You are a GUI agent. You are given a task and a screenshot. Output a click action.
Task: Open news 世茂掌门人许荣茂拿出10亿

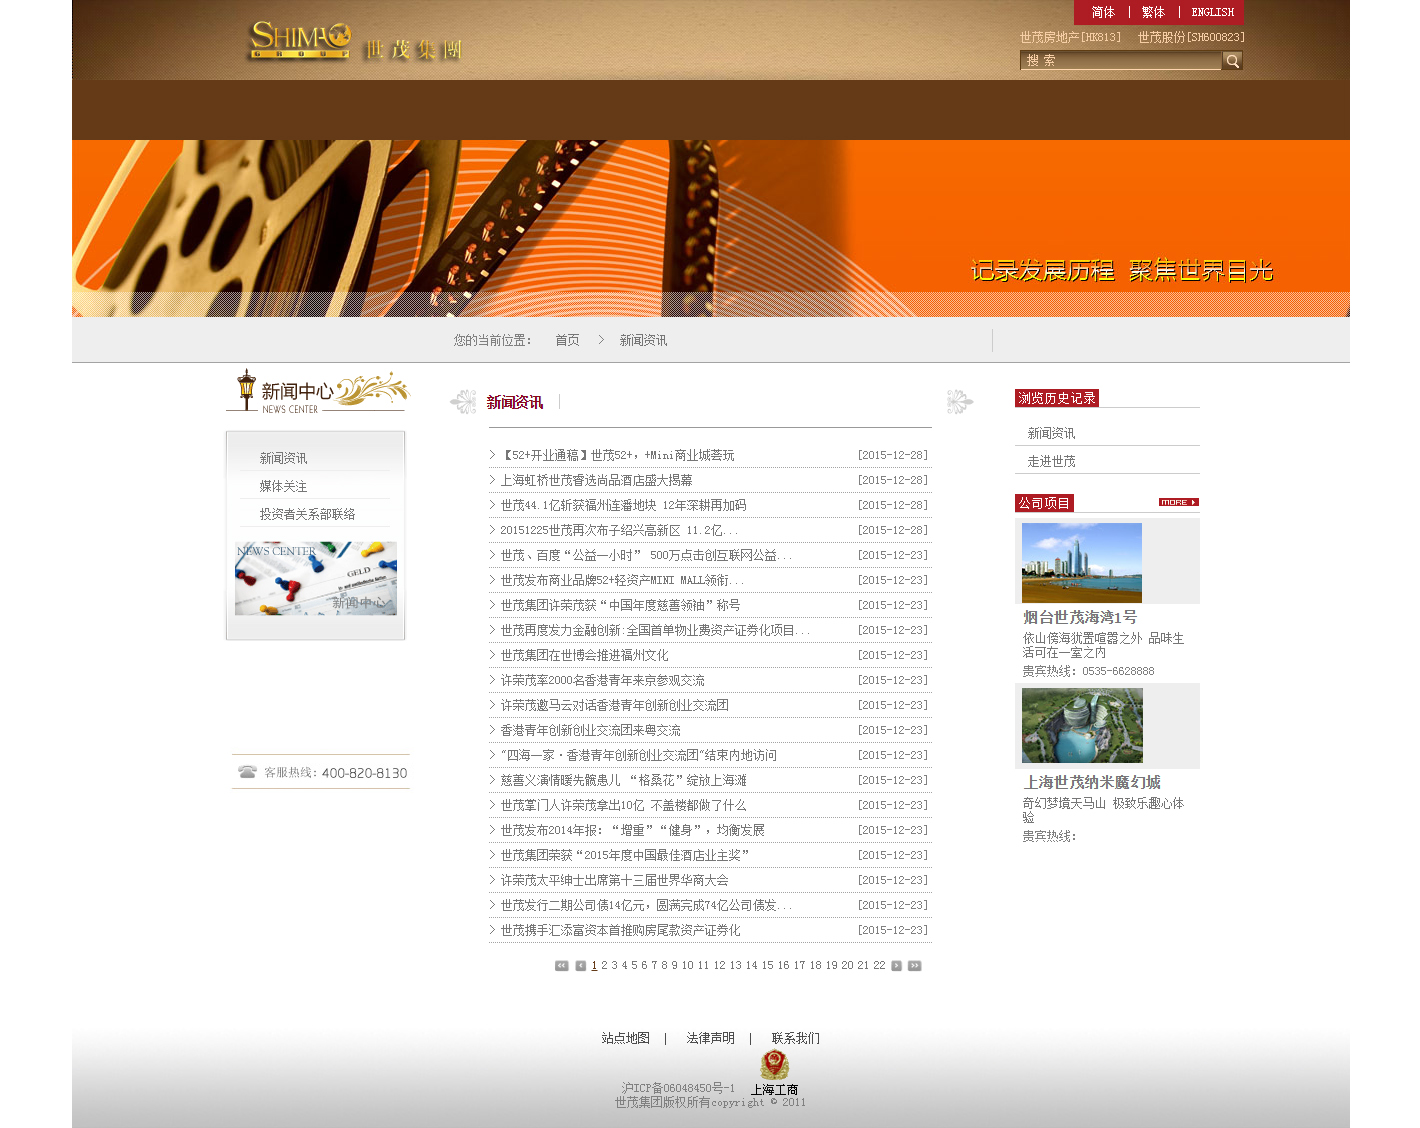[x=623, y=805]
